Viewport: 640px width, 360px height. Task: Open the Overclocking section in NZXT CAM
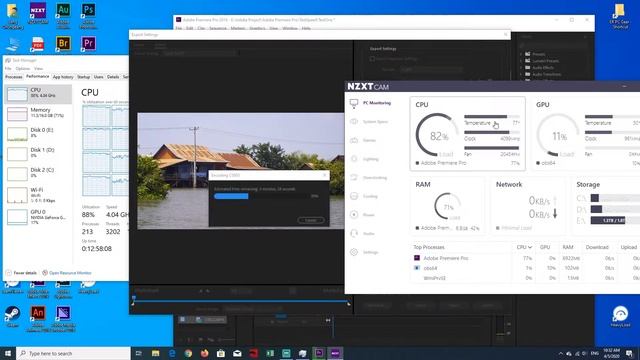tap(369, 178)
